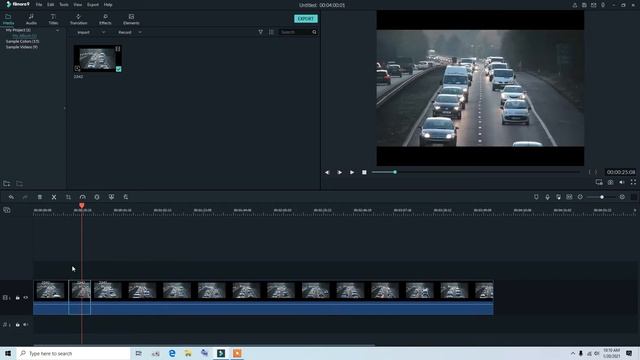Click the Import button label
Screen dimensions: 640x360
point(84,32)
